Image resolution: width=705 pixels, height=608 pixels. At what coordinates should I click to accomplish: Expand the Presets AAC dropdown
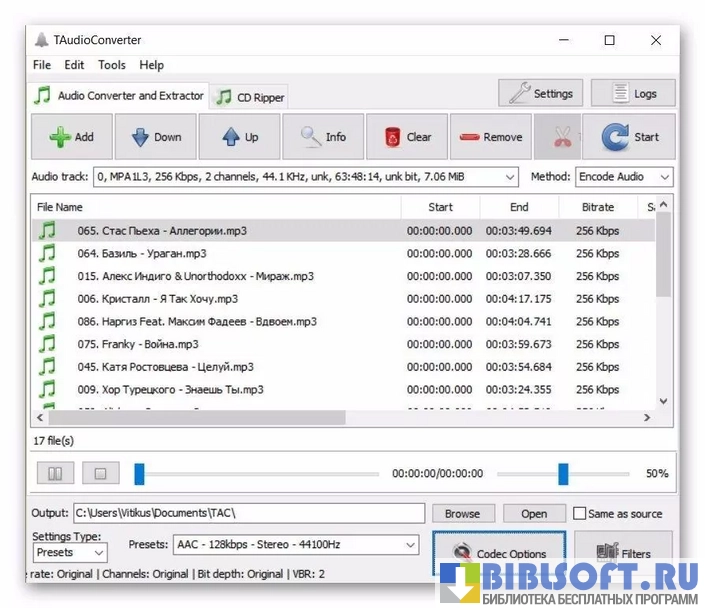tap(410, 545)
